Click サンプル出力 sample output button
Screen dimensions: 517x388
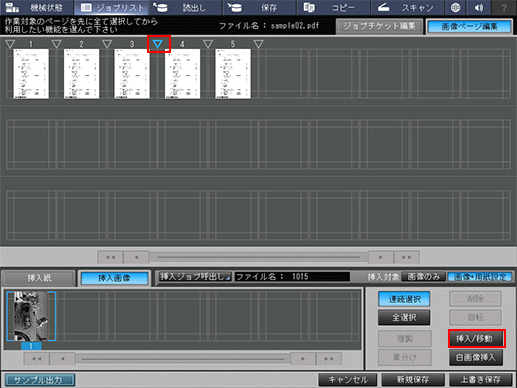40,380
